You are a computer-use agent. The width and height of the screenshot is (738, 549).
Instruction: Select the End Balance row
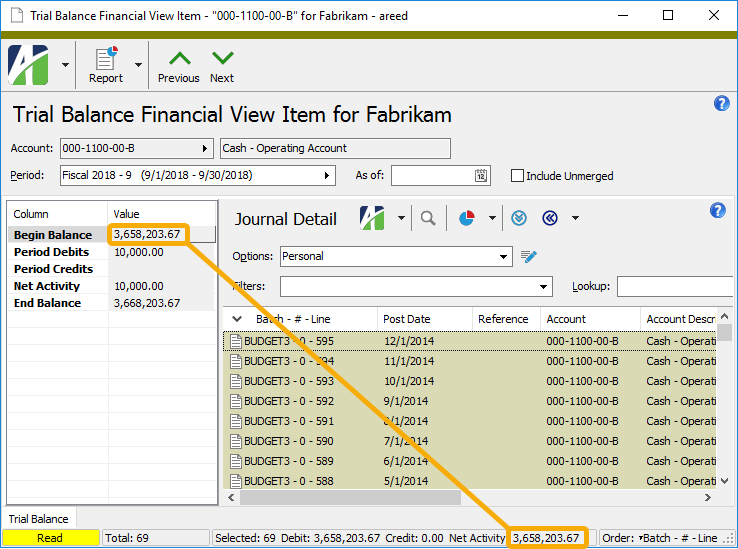[112, 303]
